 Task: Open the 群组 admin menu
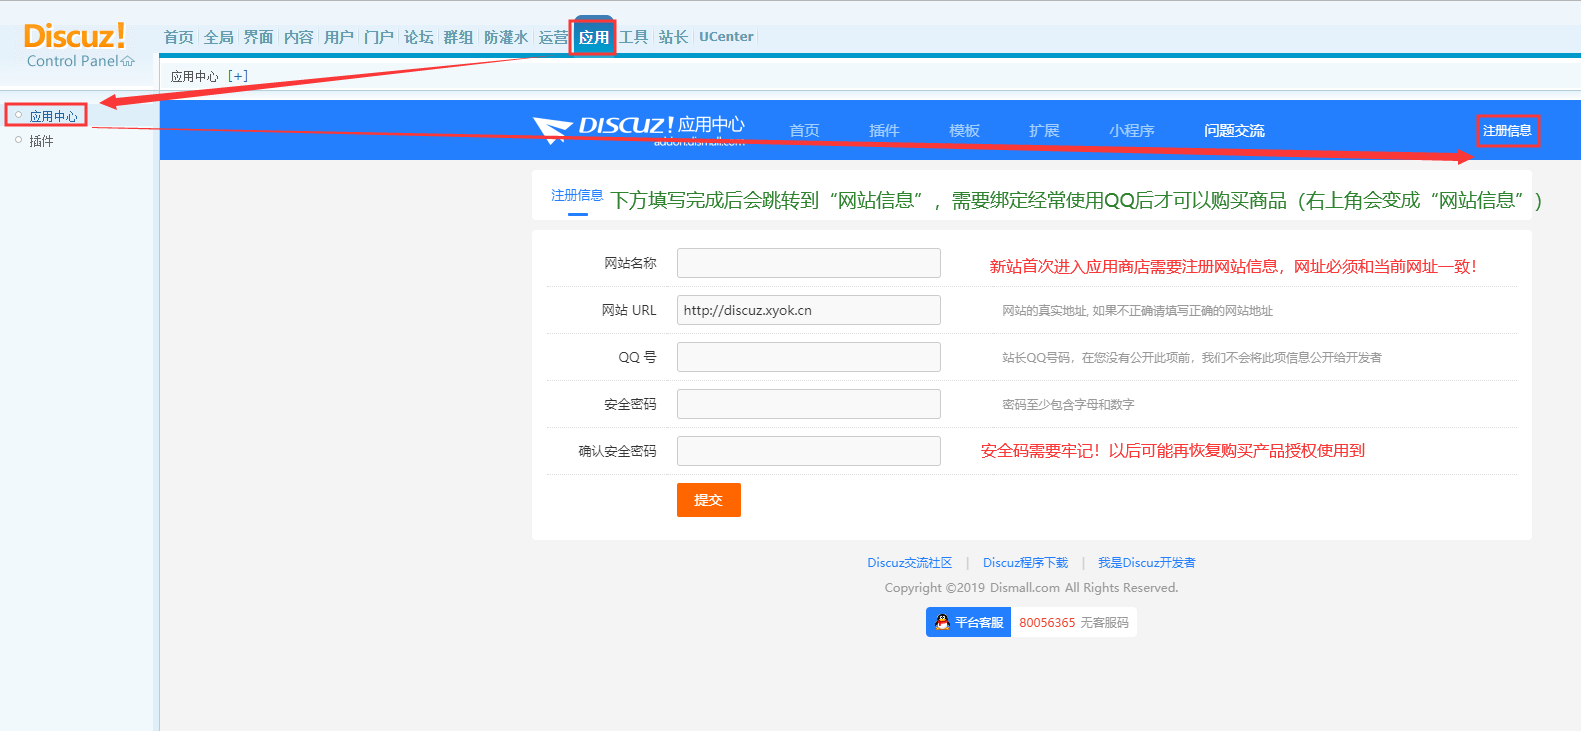(x=458, y=37)
